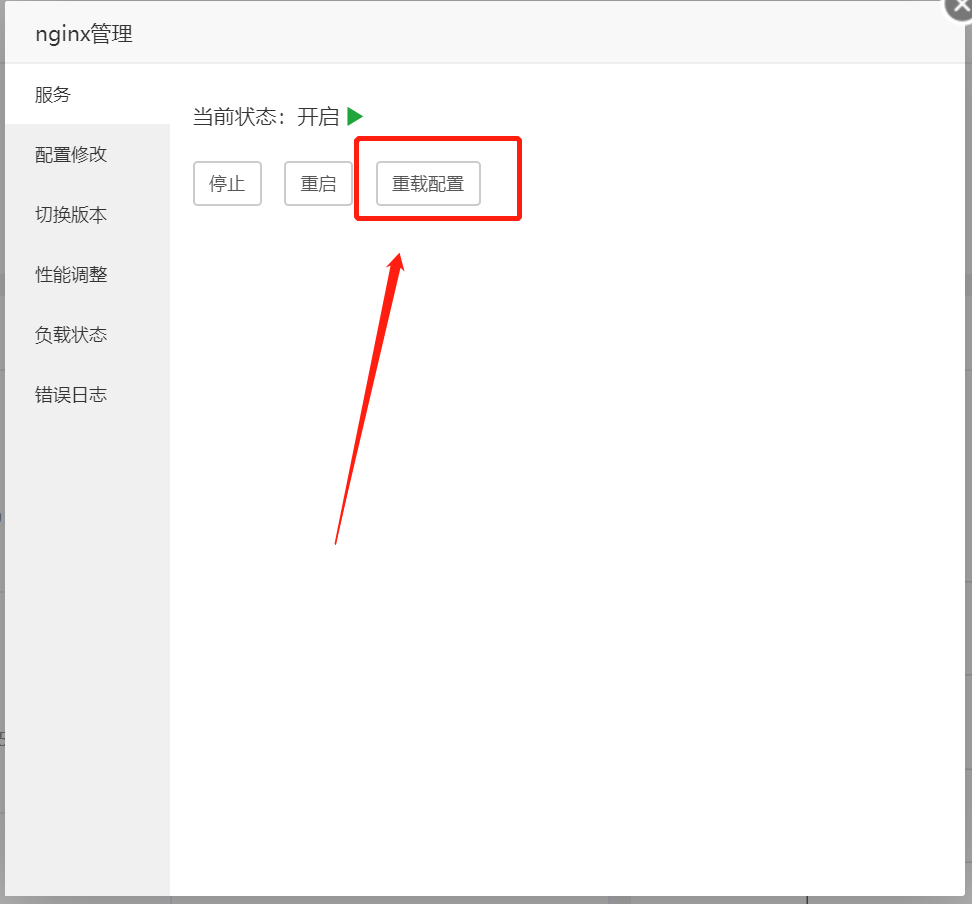972x904 pixels.
Task: Click the 停止 button
Action: click(x=227, y=184)
